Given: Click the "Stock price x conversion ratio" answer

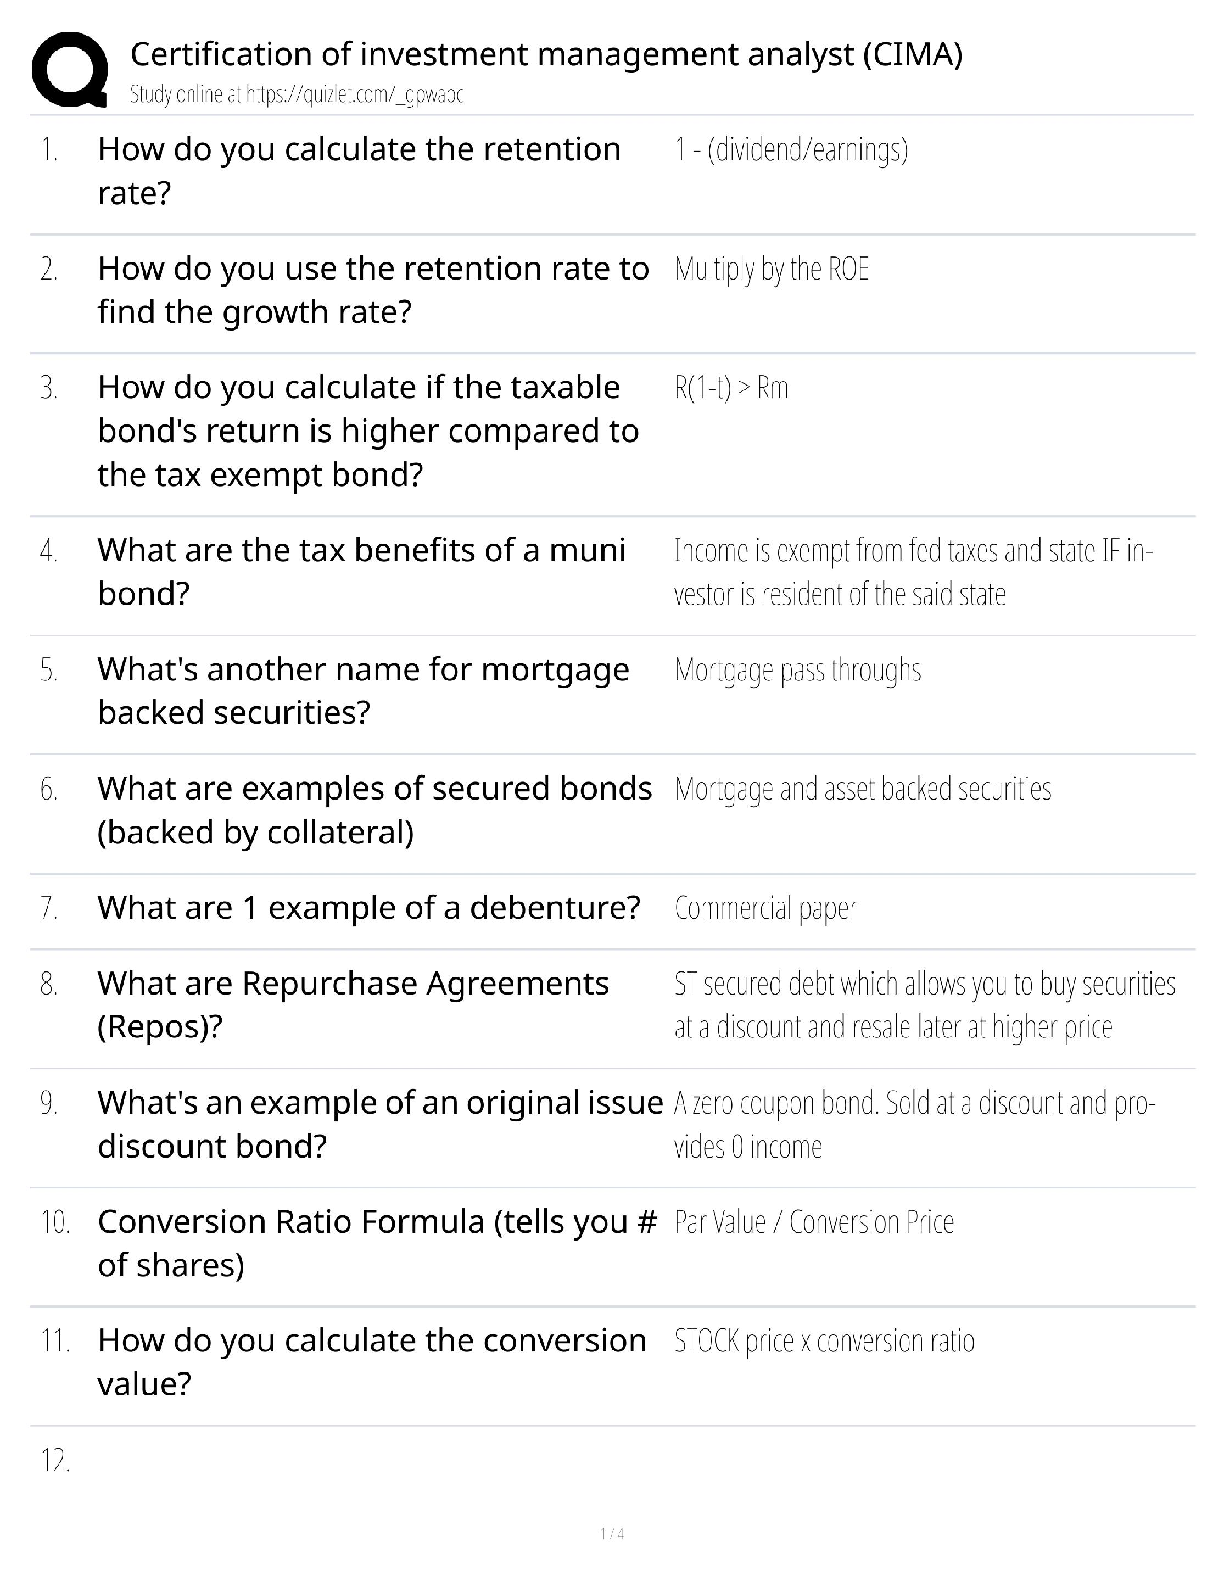Looking at the screenshot, I should tap(824, 1341).
